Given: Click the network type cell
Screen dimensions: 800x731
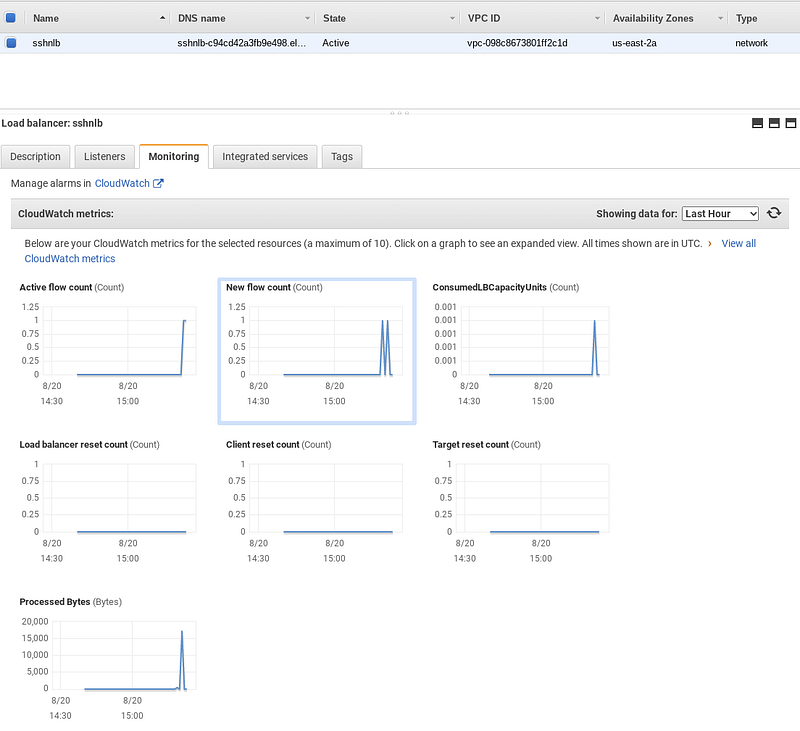Looking at the screenshot, I should pos(751,43).
